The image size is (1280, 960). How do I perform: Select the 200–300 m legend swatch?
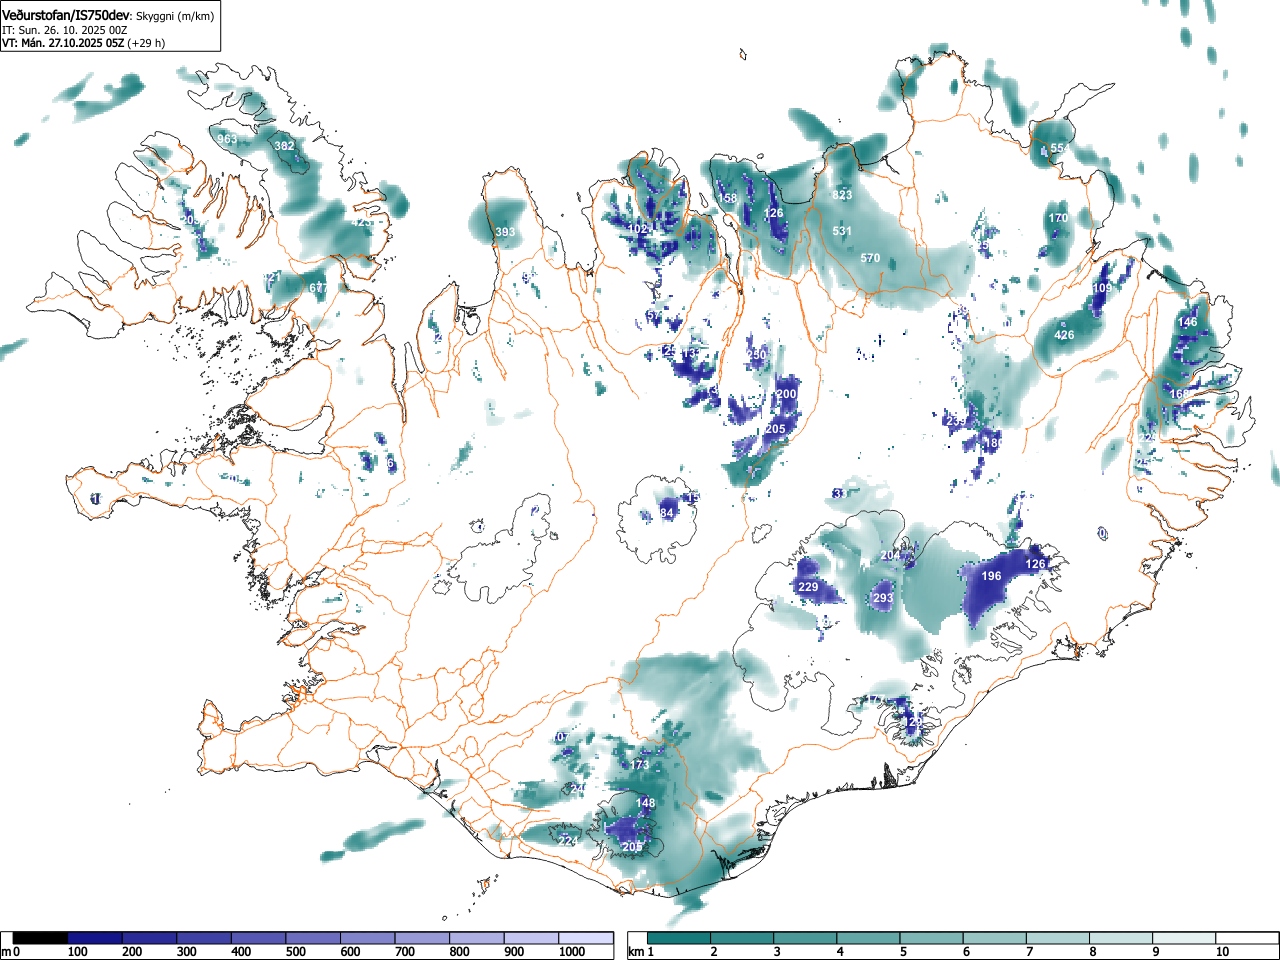[150, 938]
